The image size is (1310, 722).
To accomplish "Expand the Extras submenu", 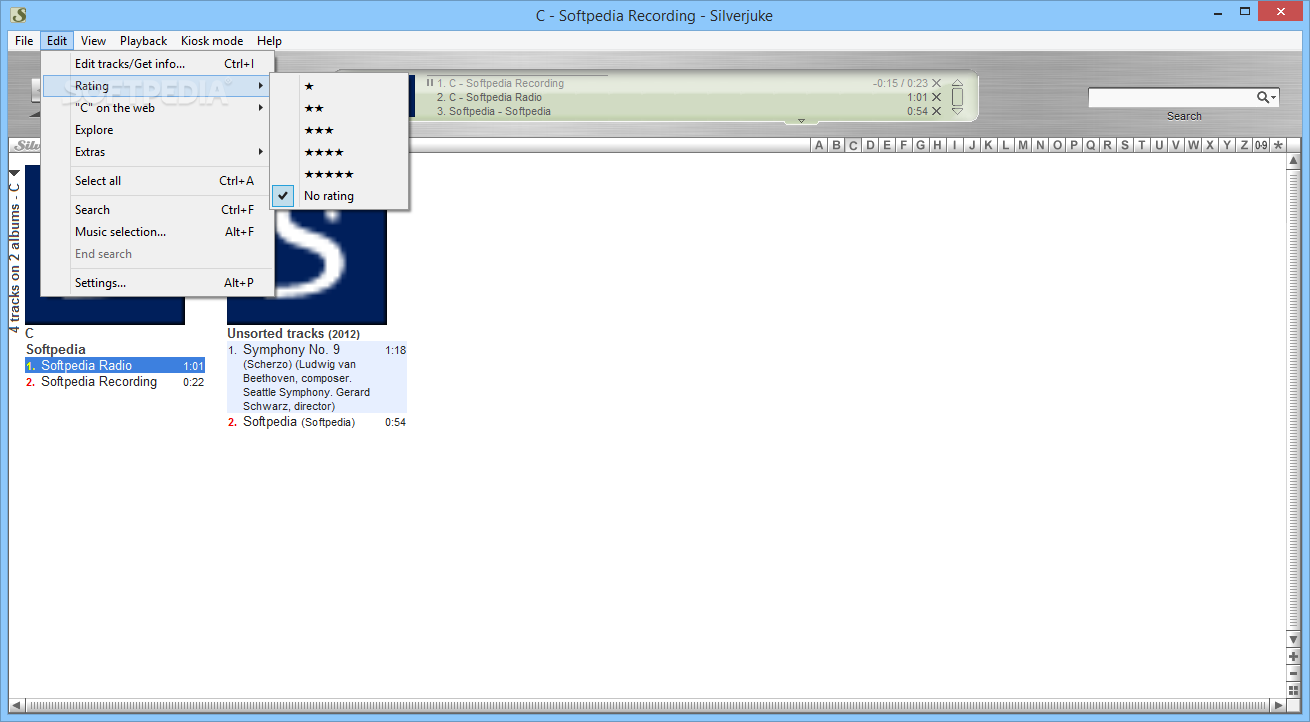I will pyautogui.click(x=157, y=152).
